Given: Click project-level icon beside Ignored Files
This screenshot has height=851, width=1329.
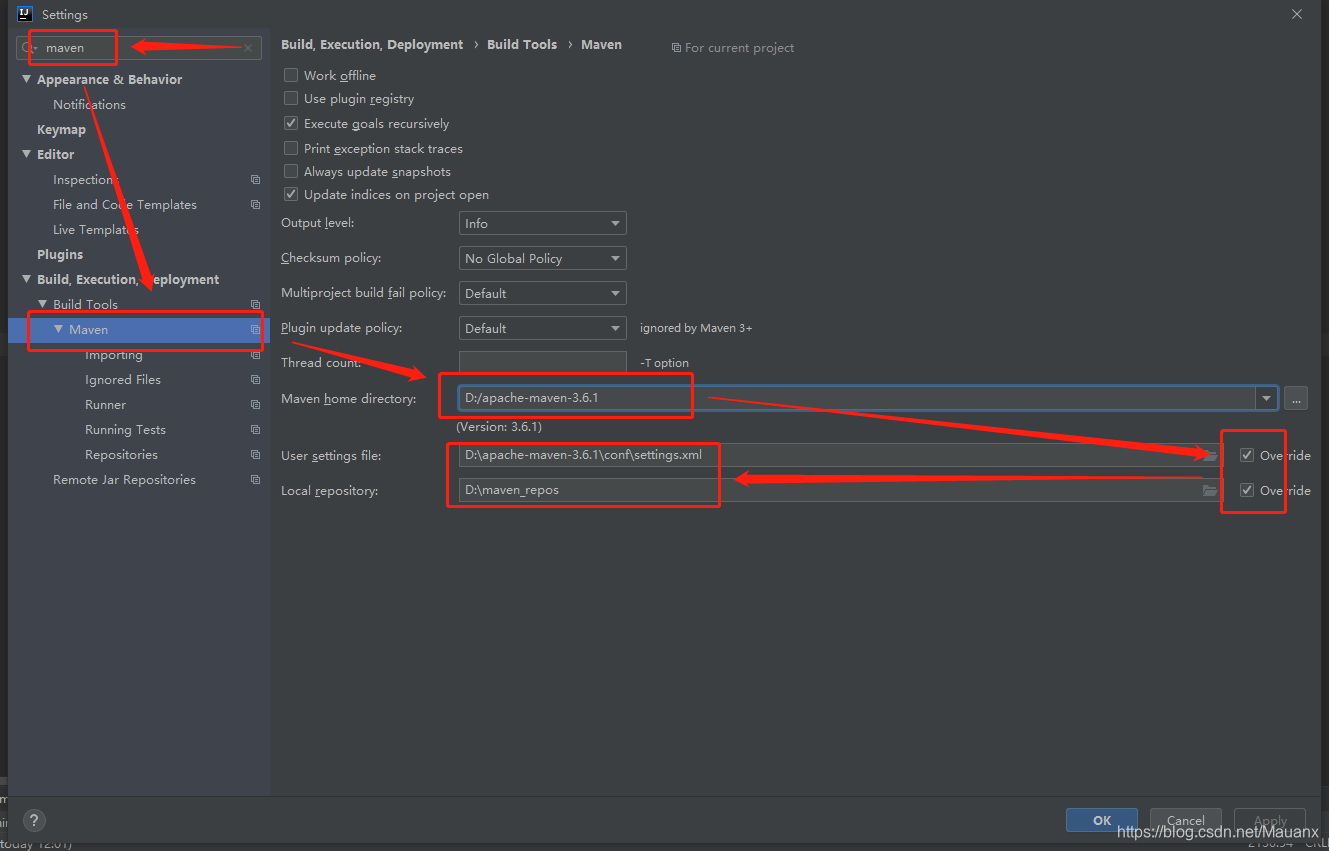Looking at the screenshot, I should [255, 380].
